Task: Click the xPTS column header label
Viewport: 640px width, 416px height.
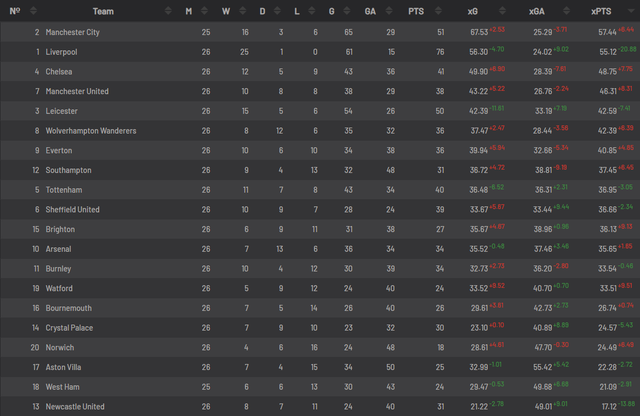Action: (x=601, y=11)
